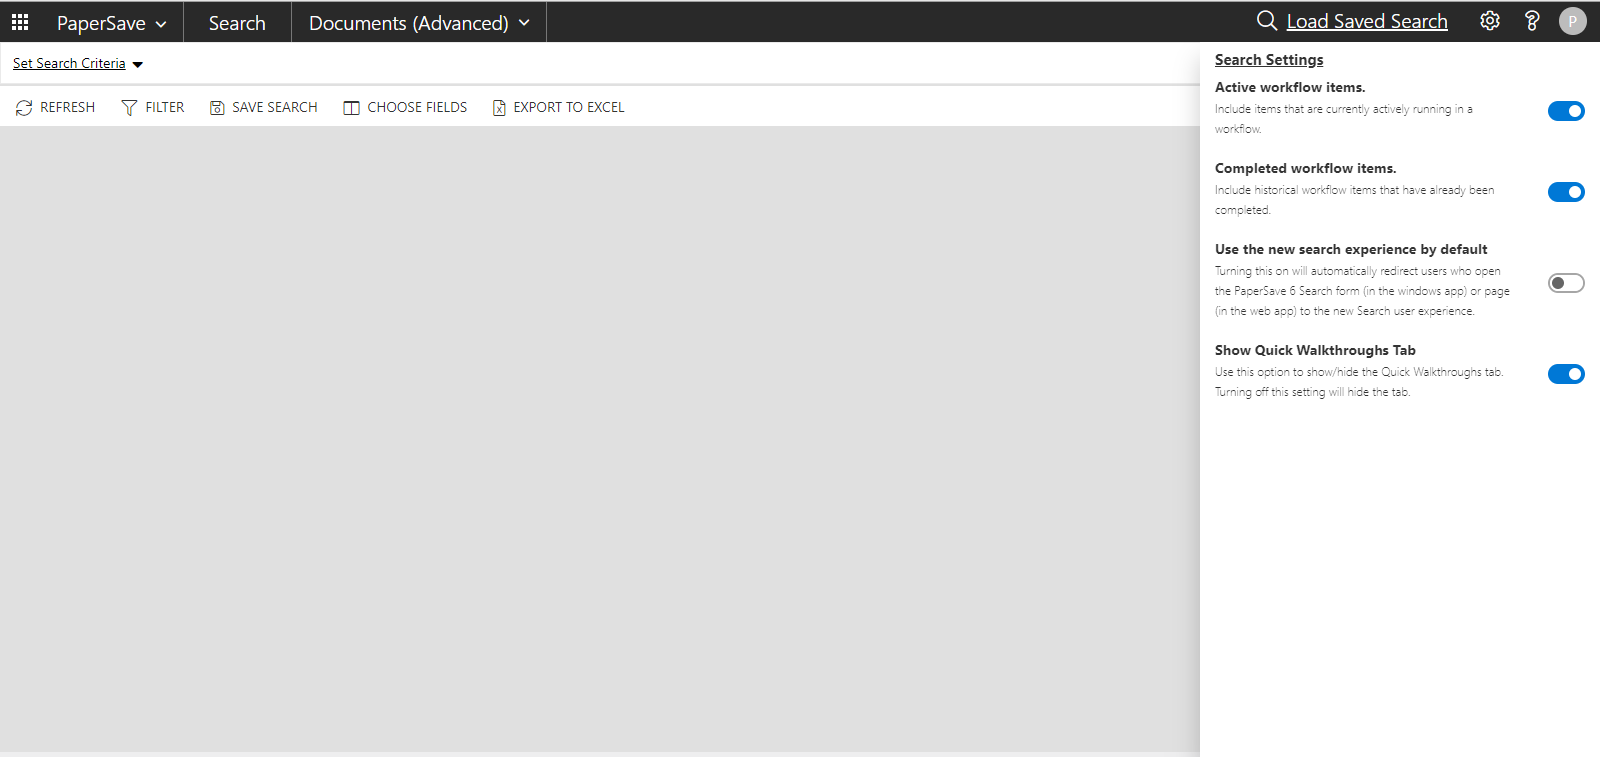Viewport: 1600px width, 757px height.
Task: Open Choose Fields column icon
Action: (x=351, y=108)
